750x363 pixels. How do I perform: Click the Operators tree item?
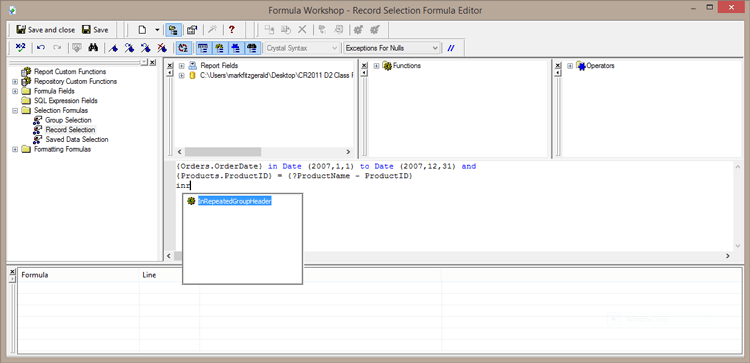pos(600,66)
